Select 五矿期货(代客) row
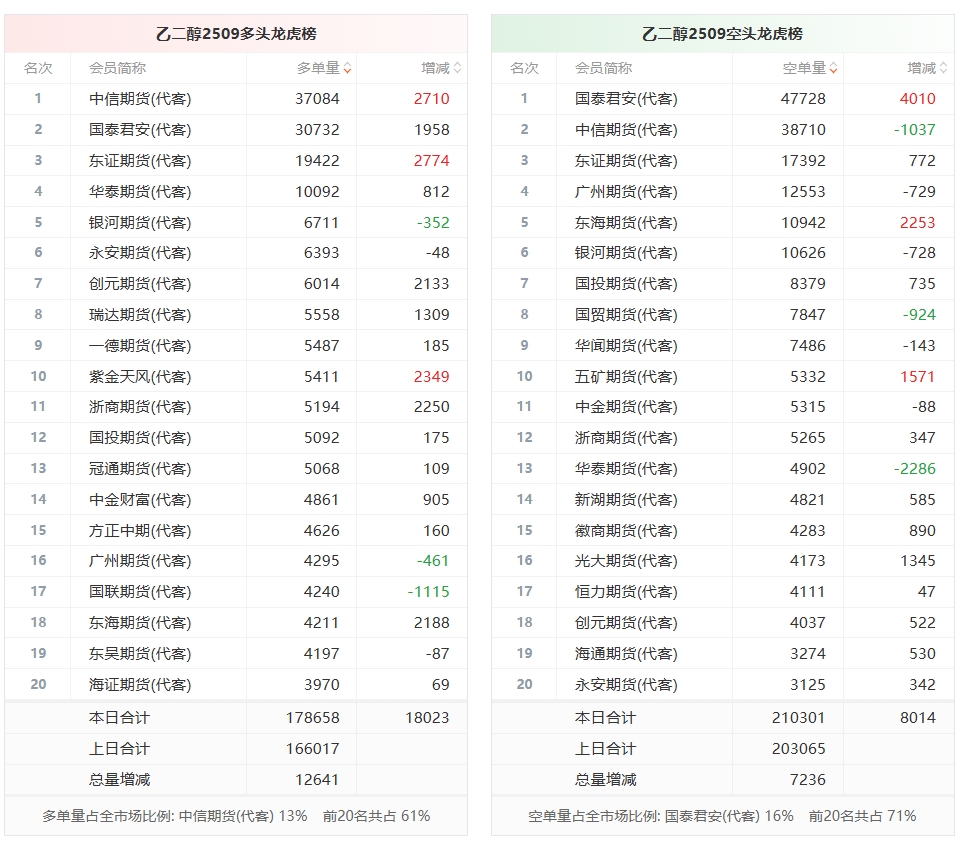 tap(722, 376)
